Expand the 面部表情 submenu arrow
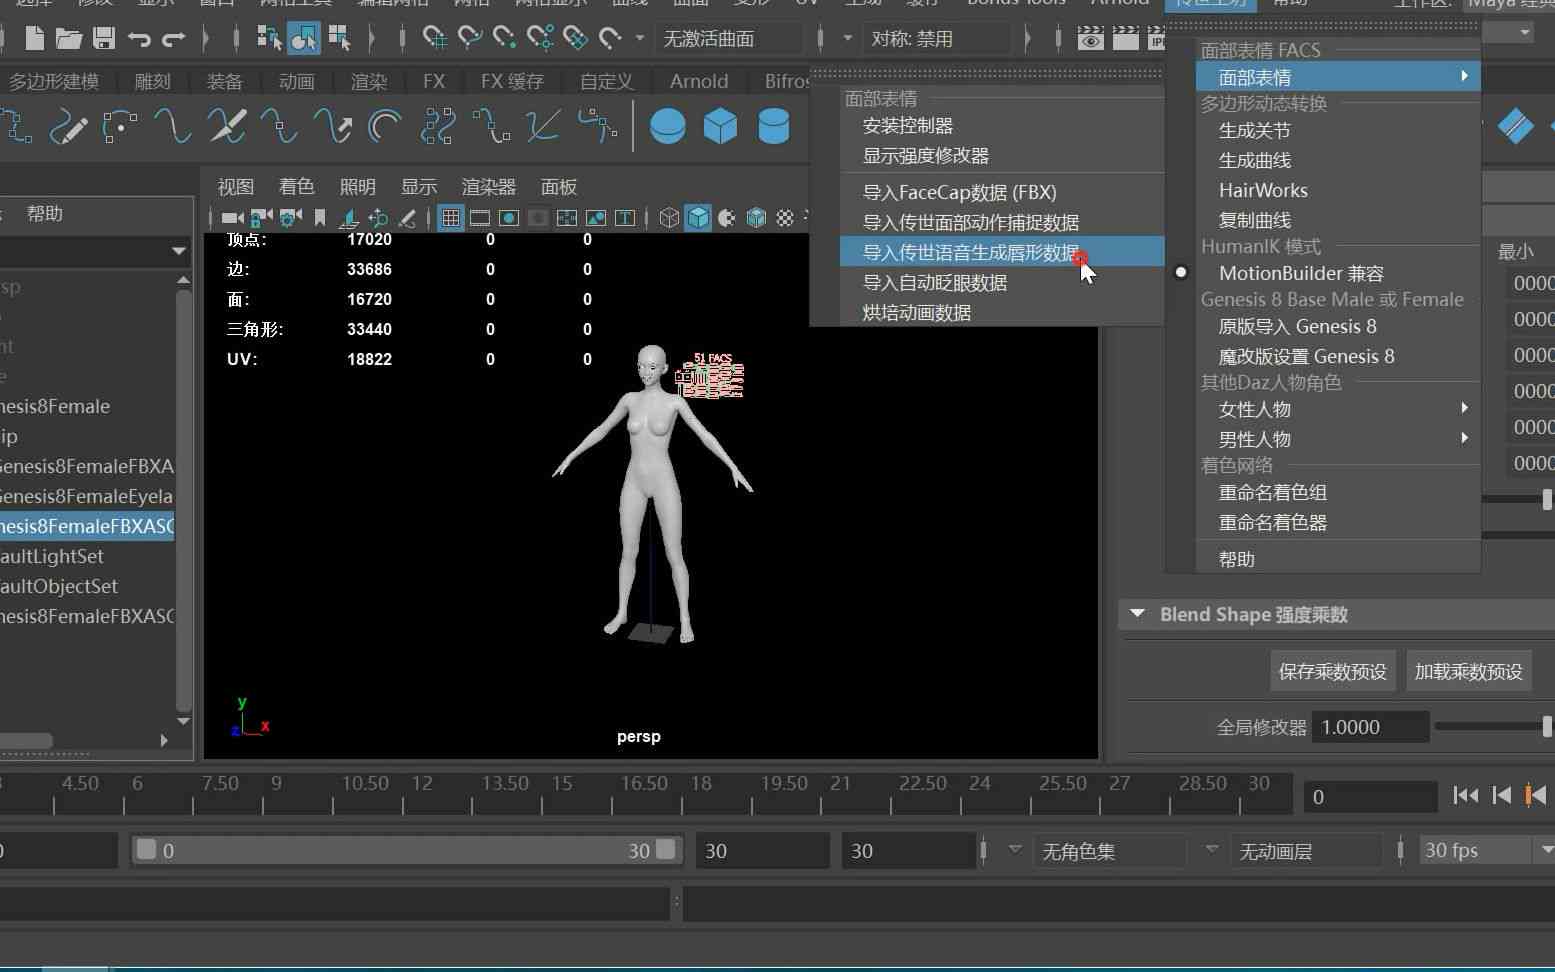Image resolution: width=1555 pixels, height=972 pixels. [x=1464, y=77]
